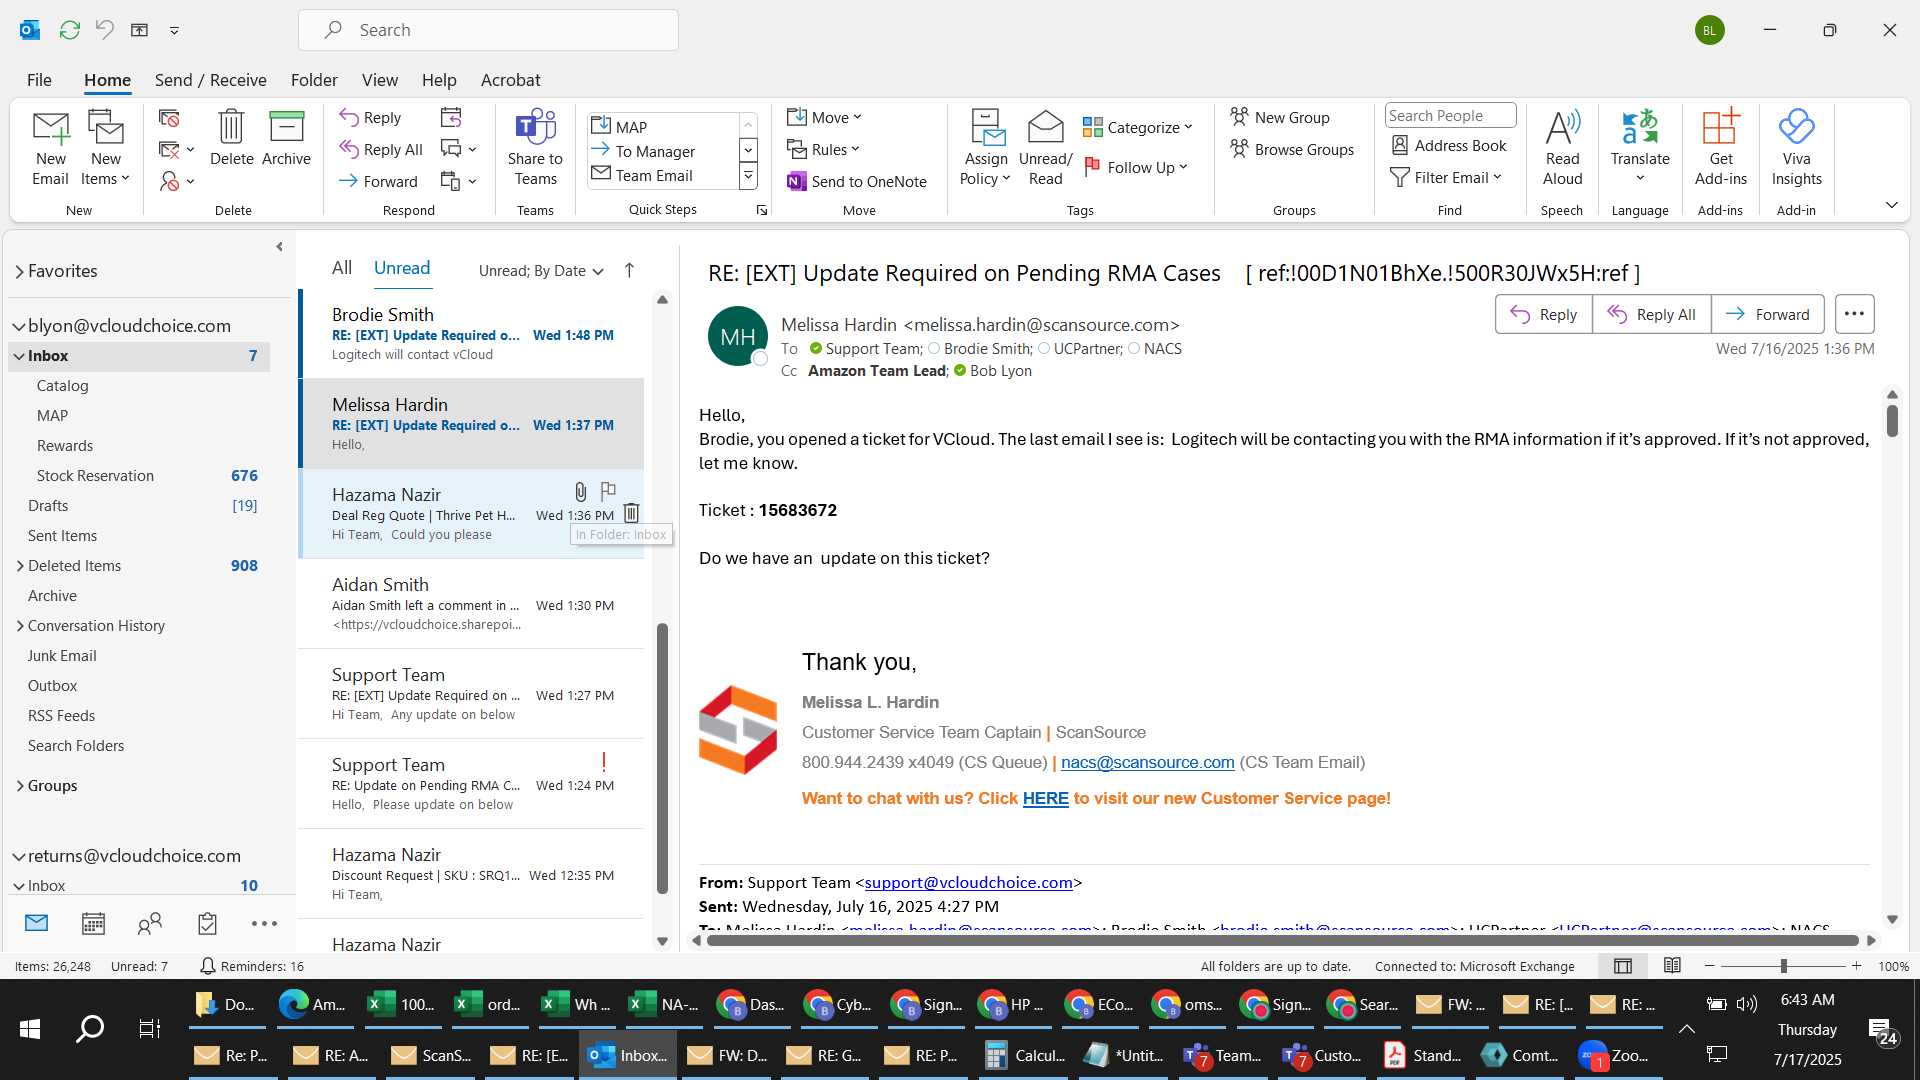Expand the Conversation History folder
The height and width of the screenshot is (1080, 1920).
point(19,626)
